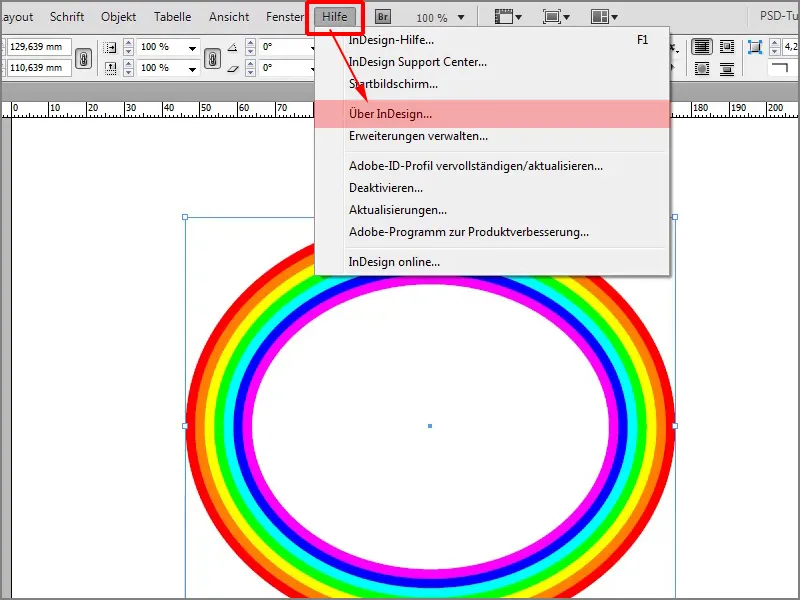Image resolution: width=800 pixels, height=600 pixels.
Task: Select wrap-around-object-shape text wrap
Action: click(702, 68)
